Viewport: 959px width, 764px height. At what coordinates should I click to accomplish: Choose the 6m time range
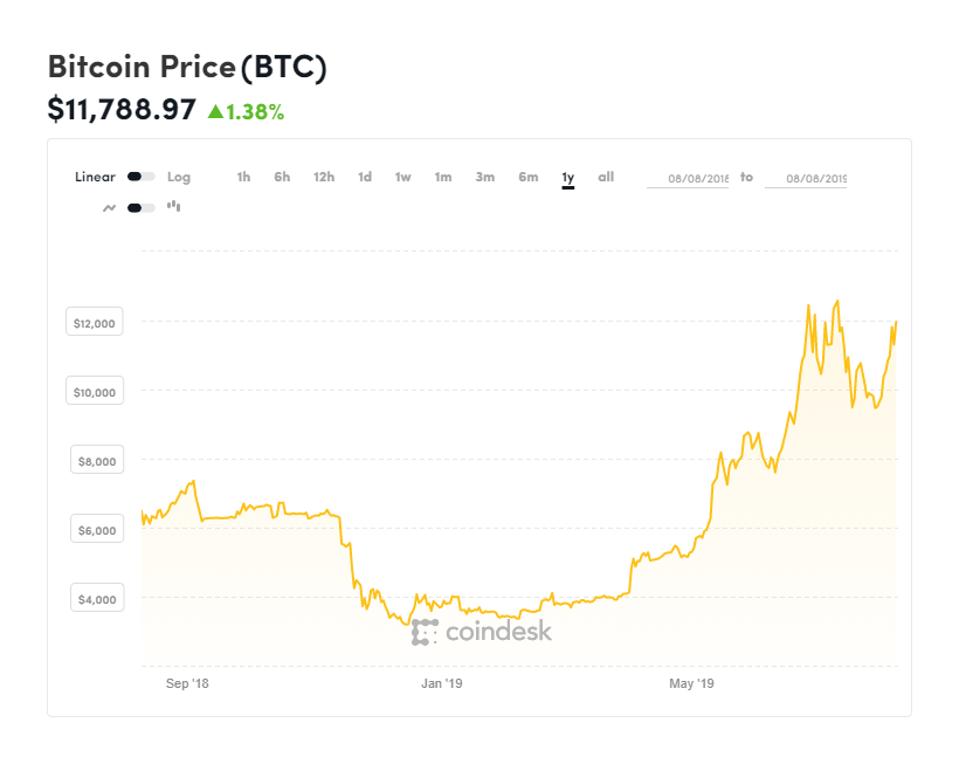(x=528, y=177)
